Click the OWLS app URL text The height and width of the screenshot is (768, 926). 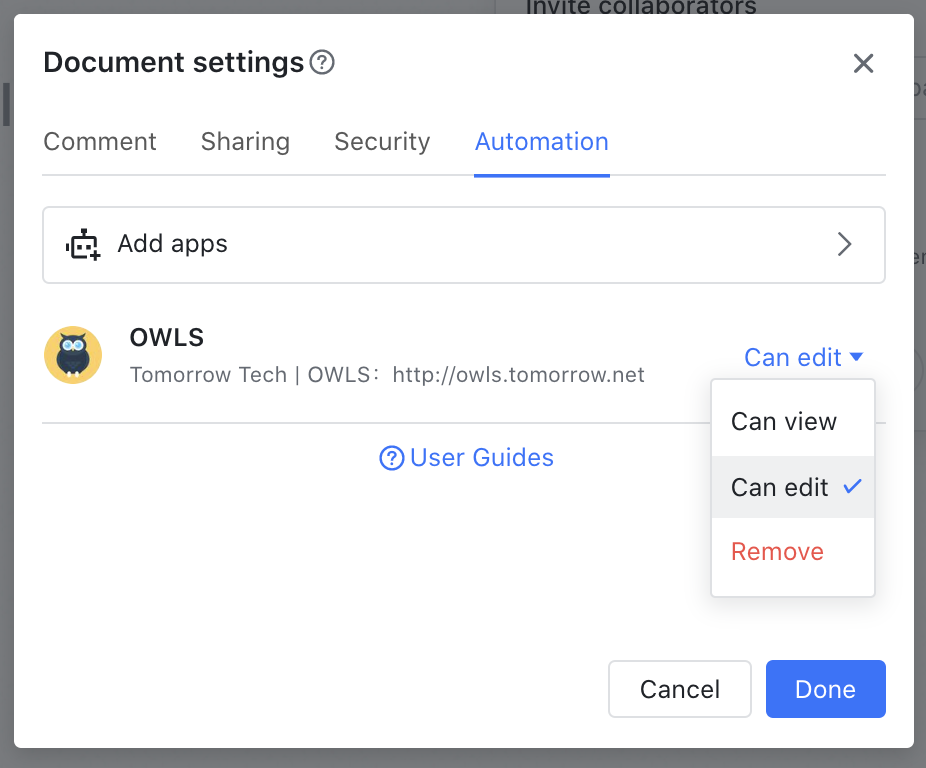[518, 375]
